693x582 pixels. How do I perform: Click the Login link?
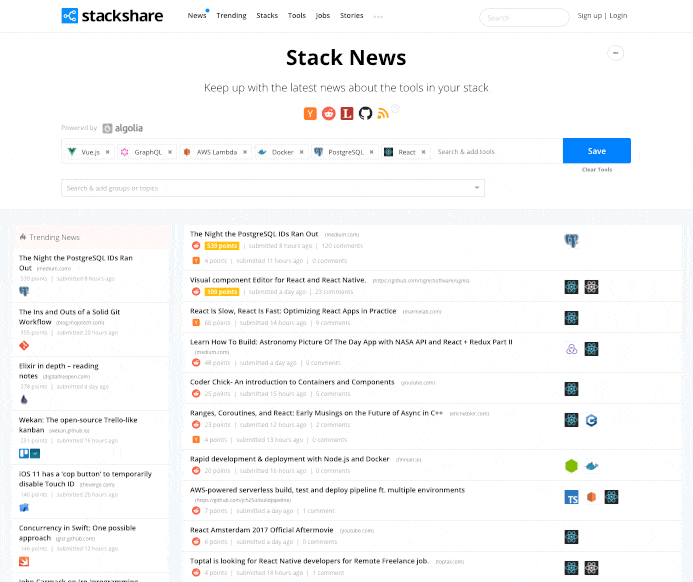[x=618, y=15]
